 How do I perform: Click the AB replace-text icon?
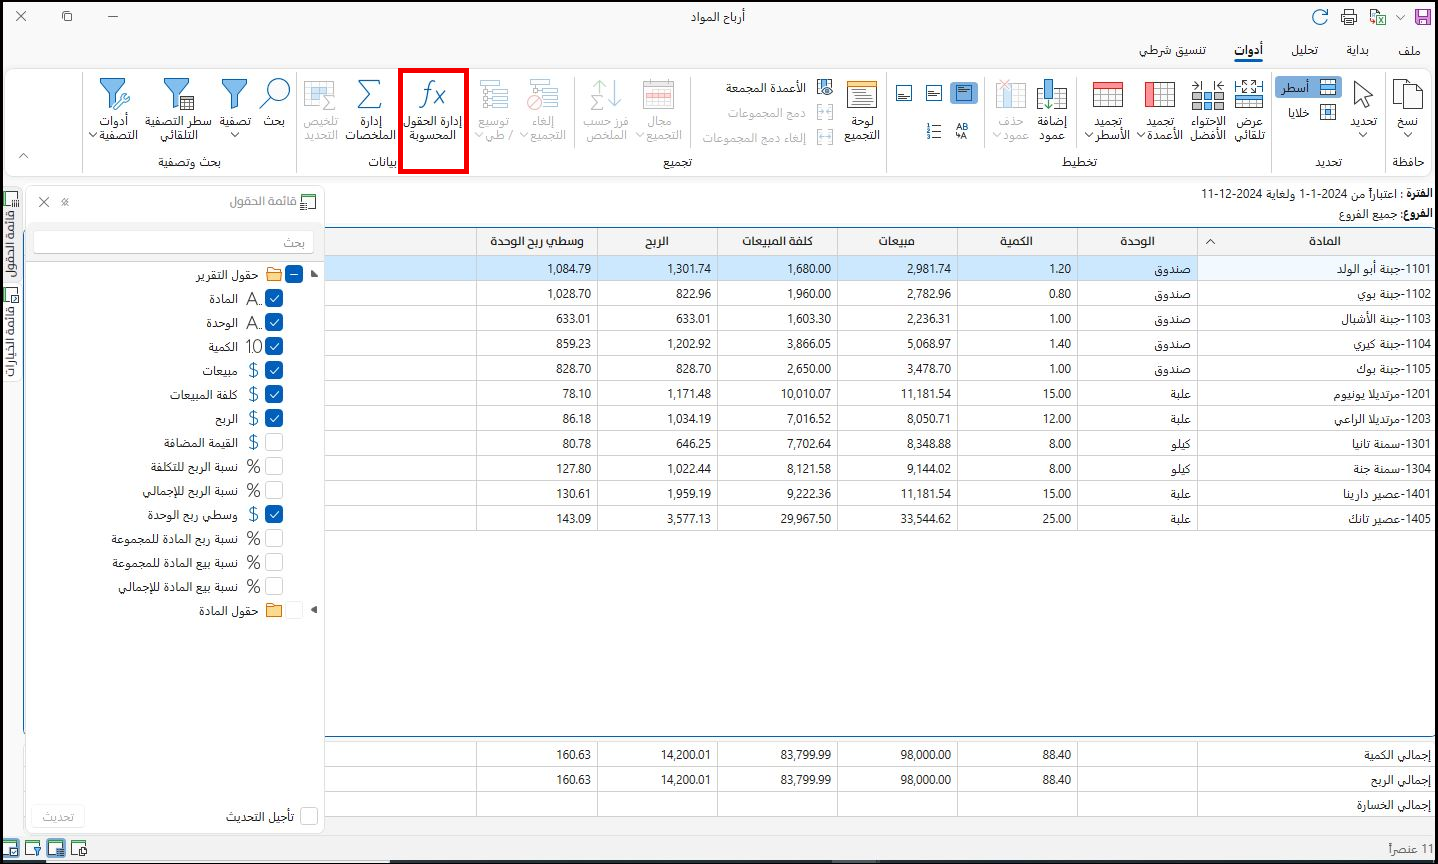click(x=962, y=130)
